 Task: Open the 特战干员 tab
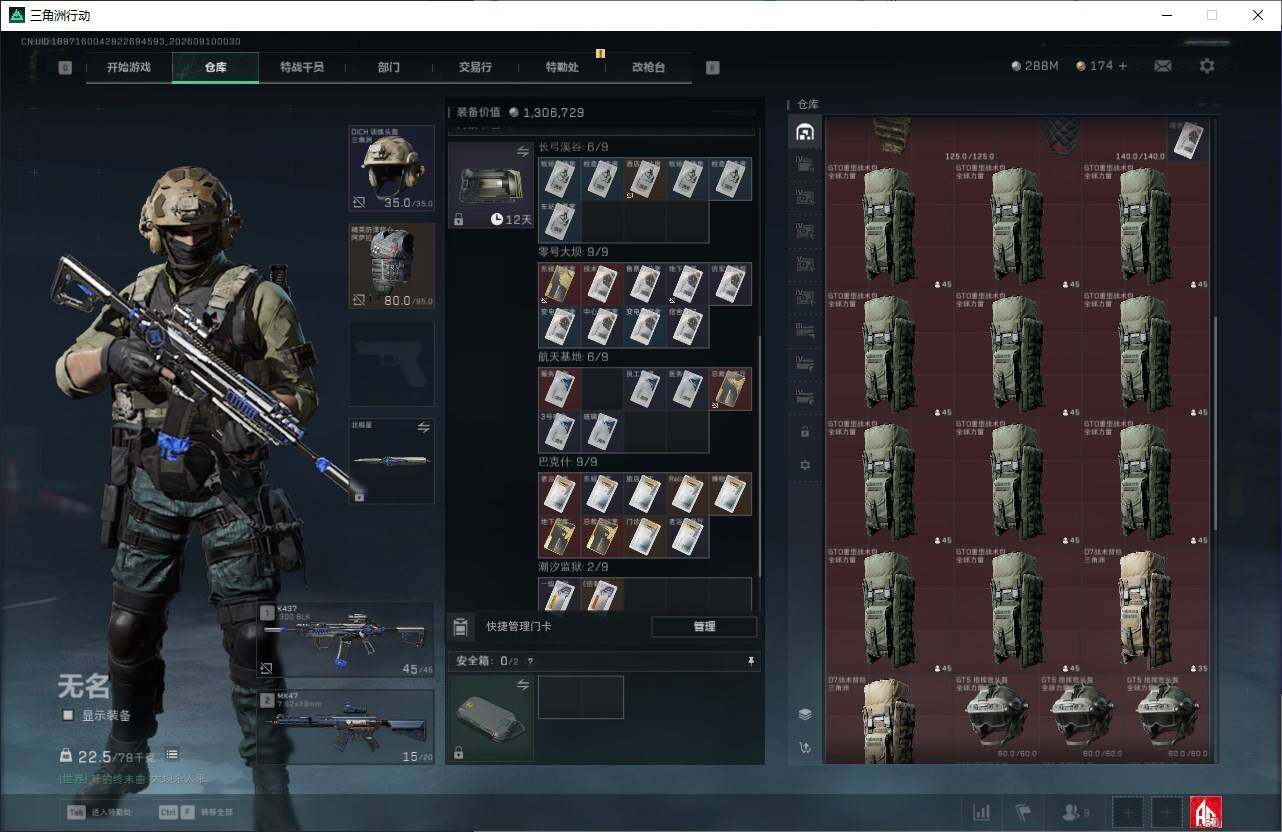point(302,68)
